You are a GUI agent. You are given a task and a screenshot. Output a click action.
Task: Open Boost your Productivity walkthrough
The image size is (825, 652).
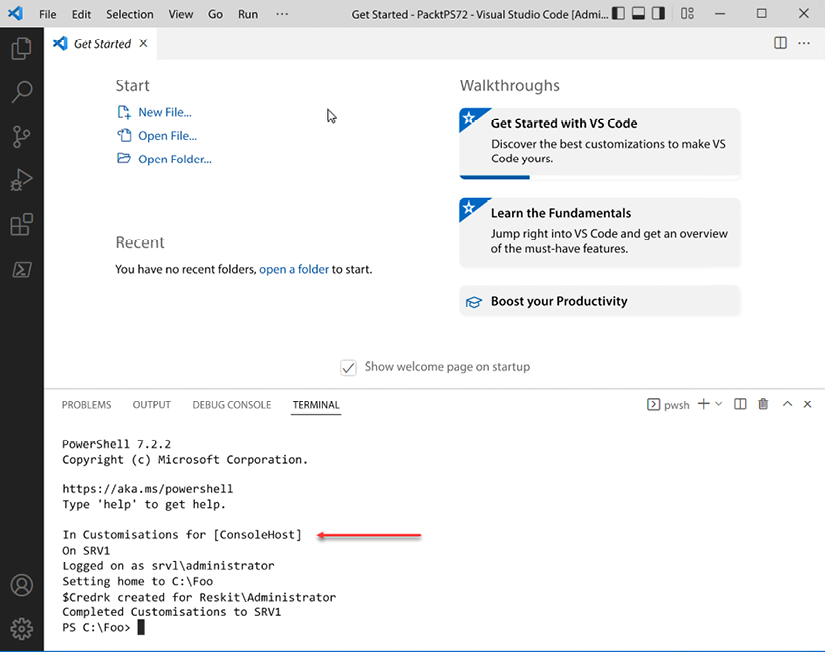coord(600,301)
